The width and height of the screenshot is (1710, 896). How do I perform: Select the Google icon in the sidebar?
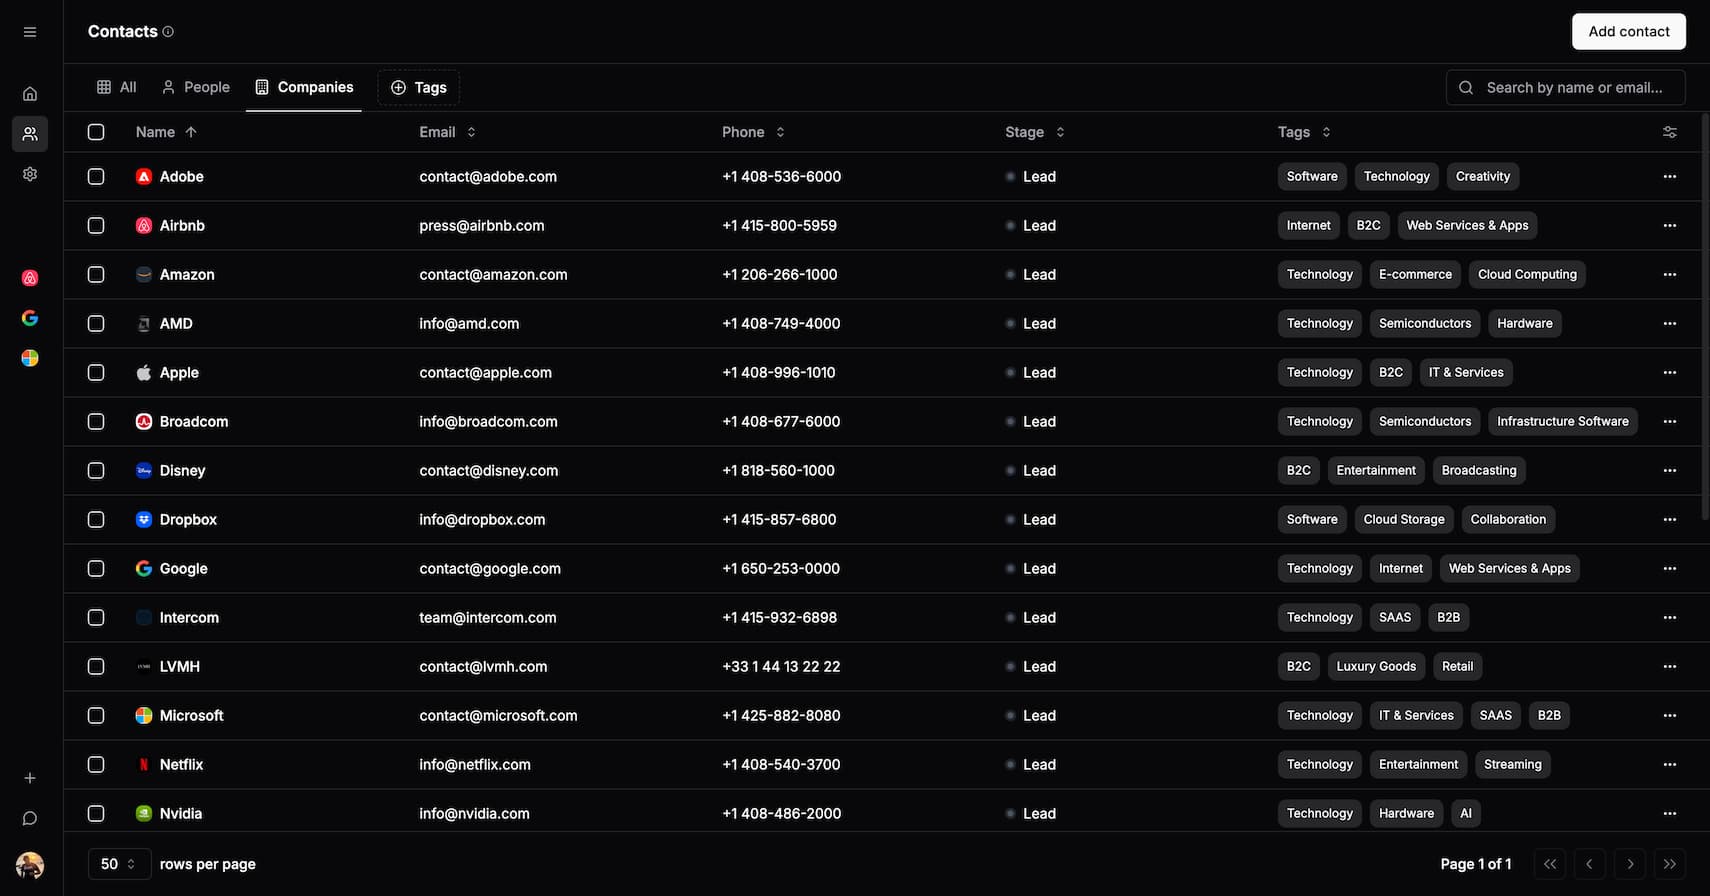[30, 317]
